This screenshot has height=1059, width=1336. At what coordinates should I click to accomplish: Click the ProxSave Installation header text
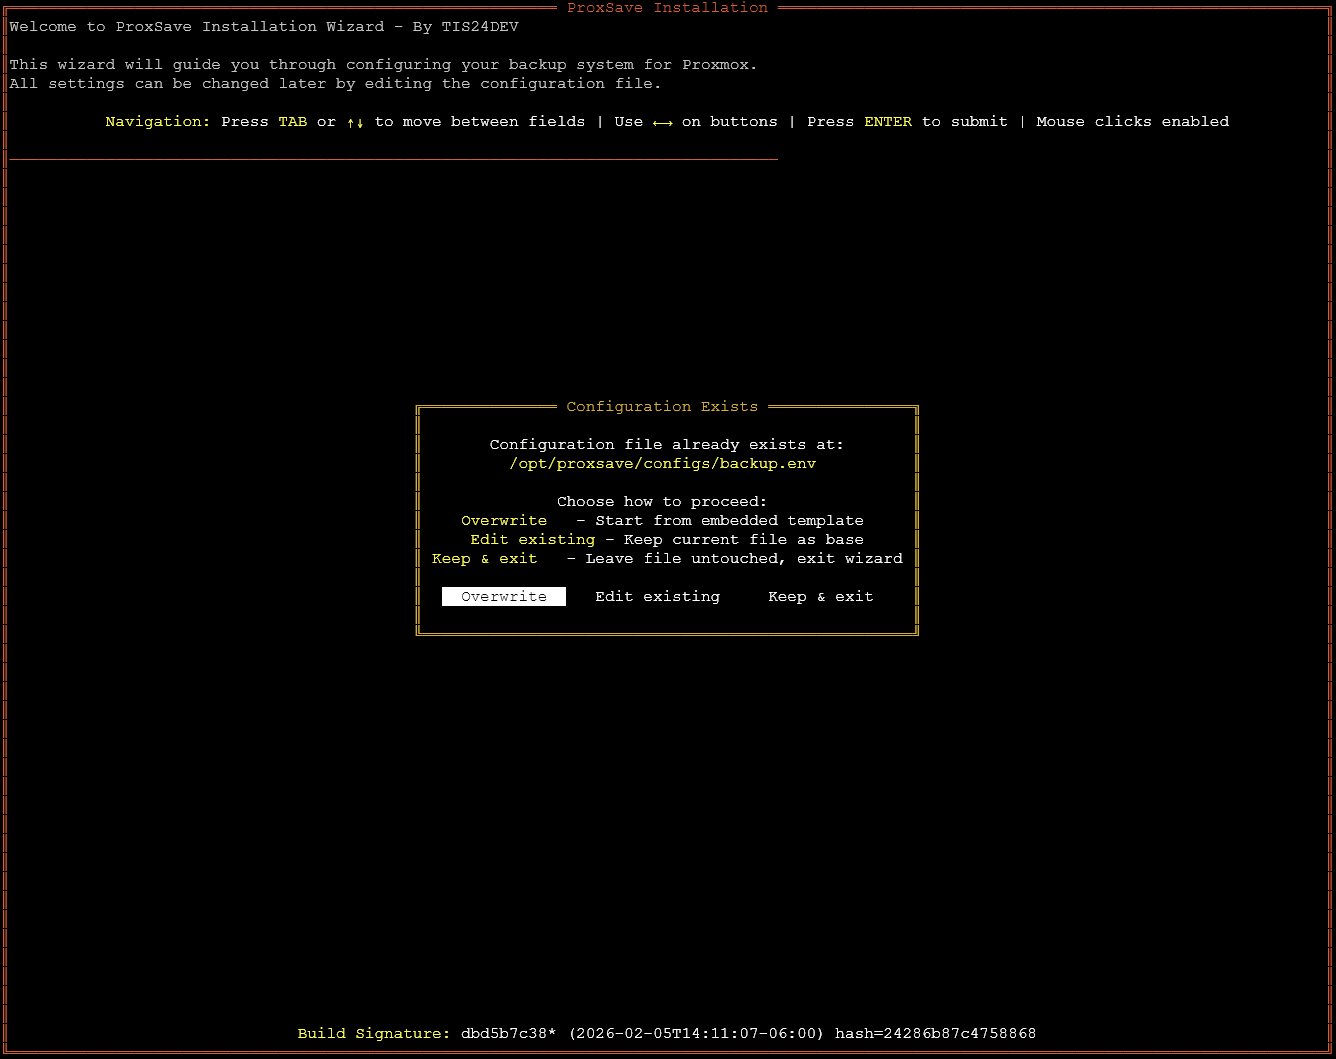pos(667,8)
